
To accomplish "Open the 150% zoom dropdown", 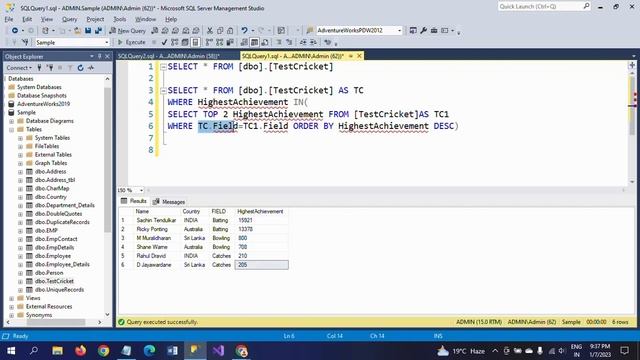I will (141, 190).
